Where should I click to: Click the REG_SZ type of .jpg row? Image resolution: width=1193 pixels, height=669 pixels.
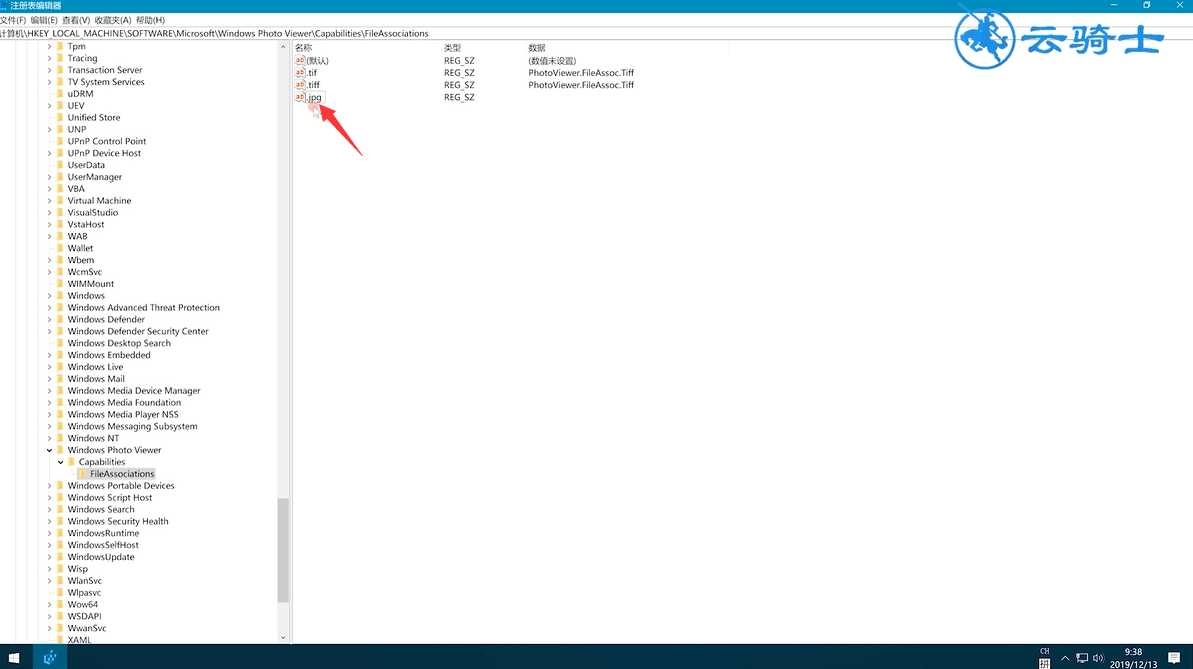(x=460, y=97)
